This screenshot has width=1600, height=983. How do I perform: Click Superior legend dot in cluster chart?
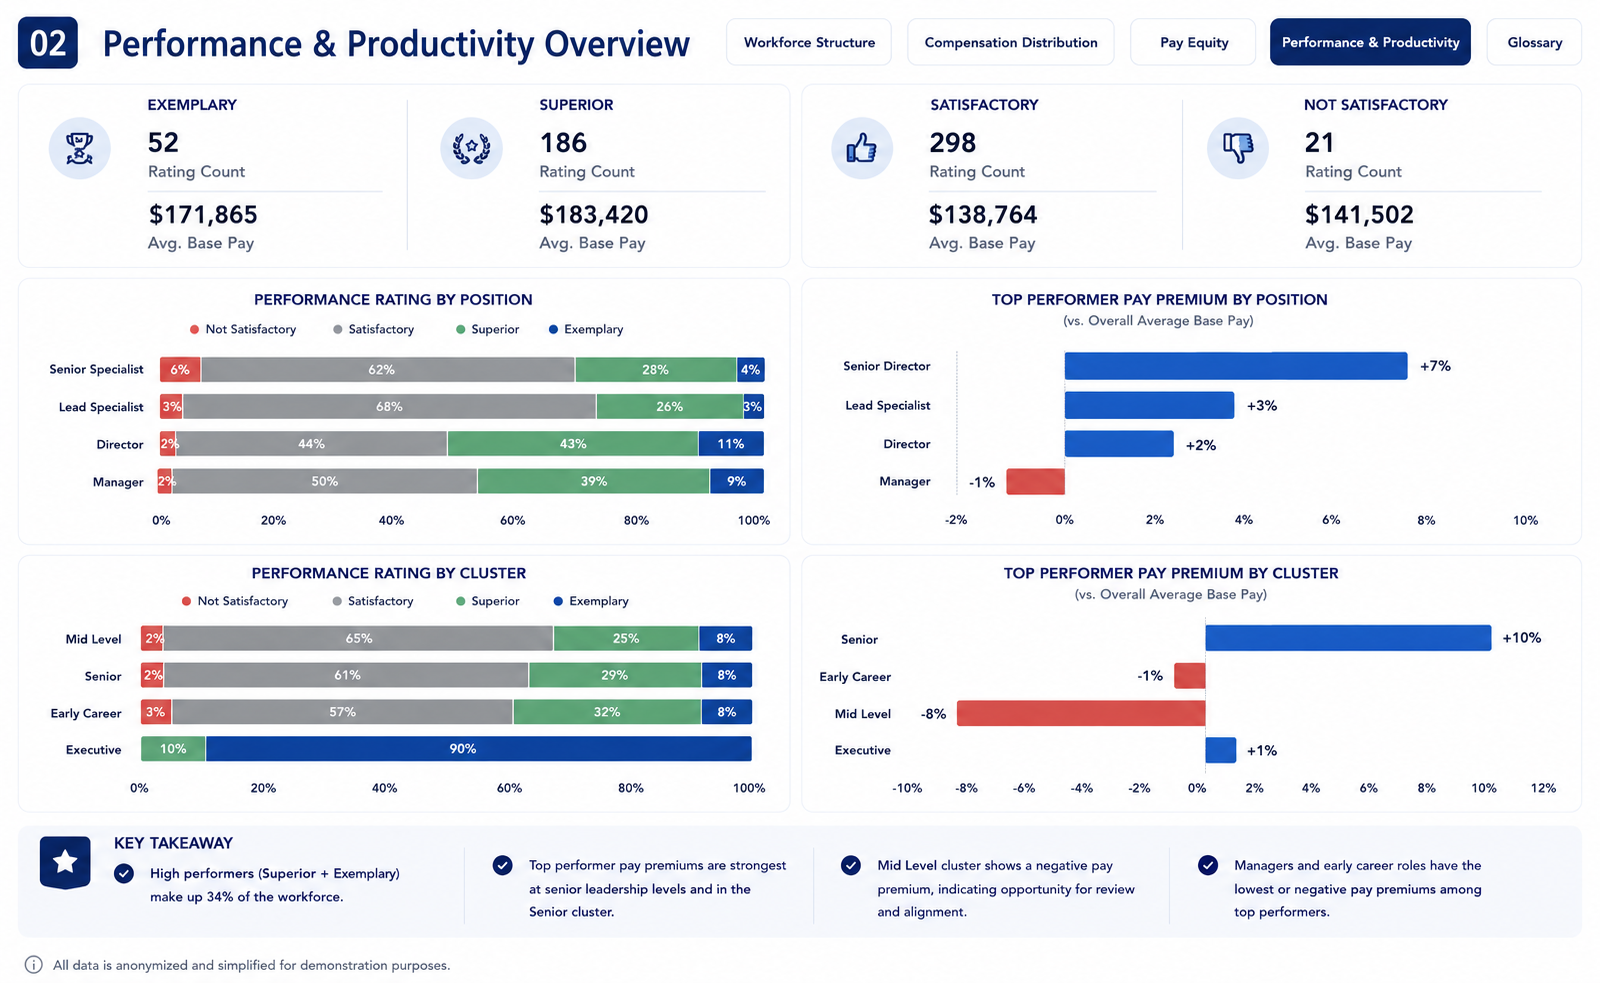click(461, 602)
